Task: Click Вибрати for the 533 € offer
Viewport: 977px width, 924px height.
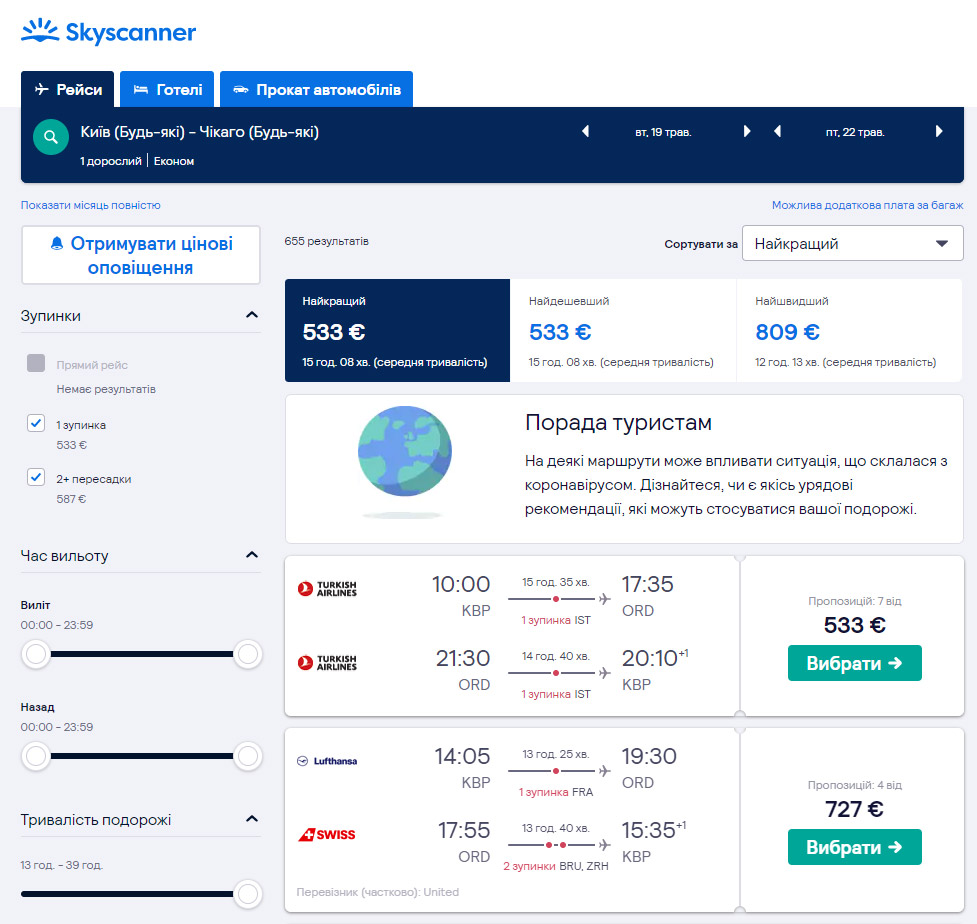Action: click(x=854, y=663)
